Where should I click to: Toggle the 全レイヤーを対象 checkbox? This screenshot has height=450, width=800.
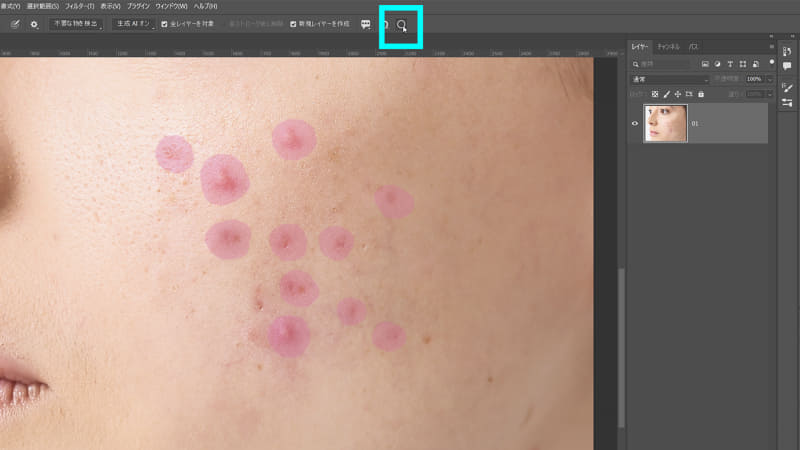(x=164, y=24)
